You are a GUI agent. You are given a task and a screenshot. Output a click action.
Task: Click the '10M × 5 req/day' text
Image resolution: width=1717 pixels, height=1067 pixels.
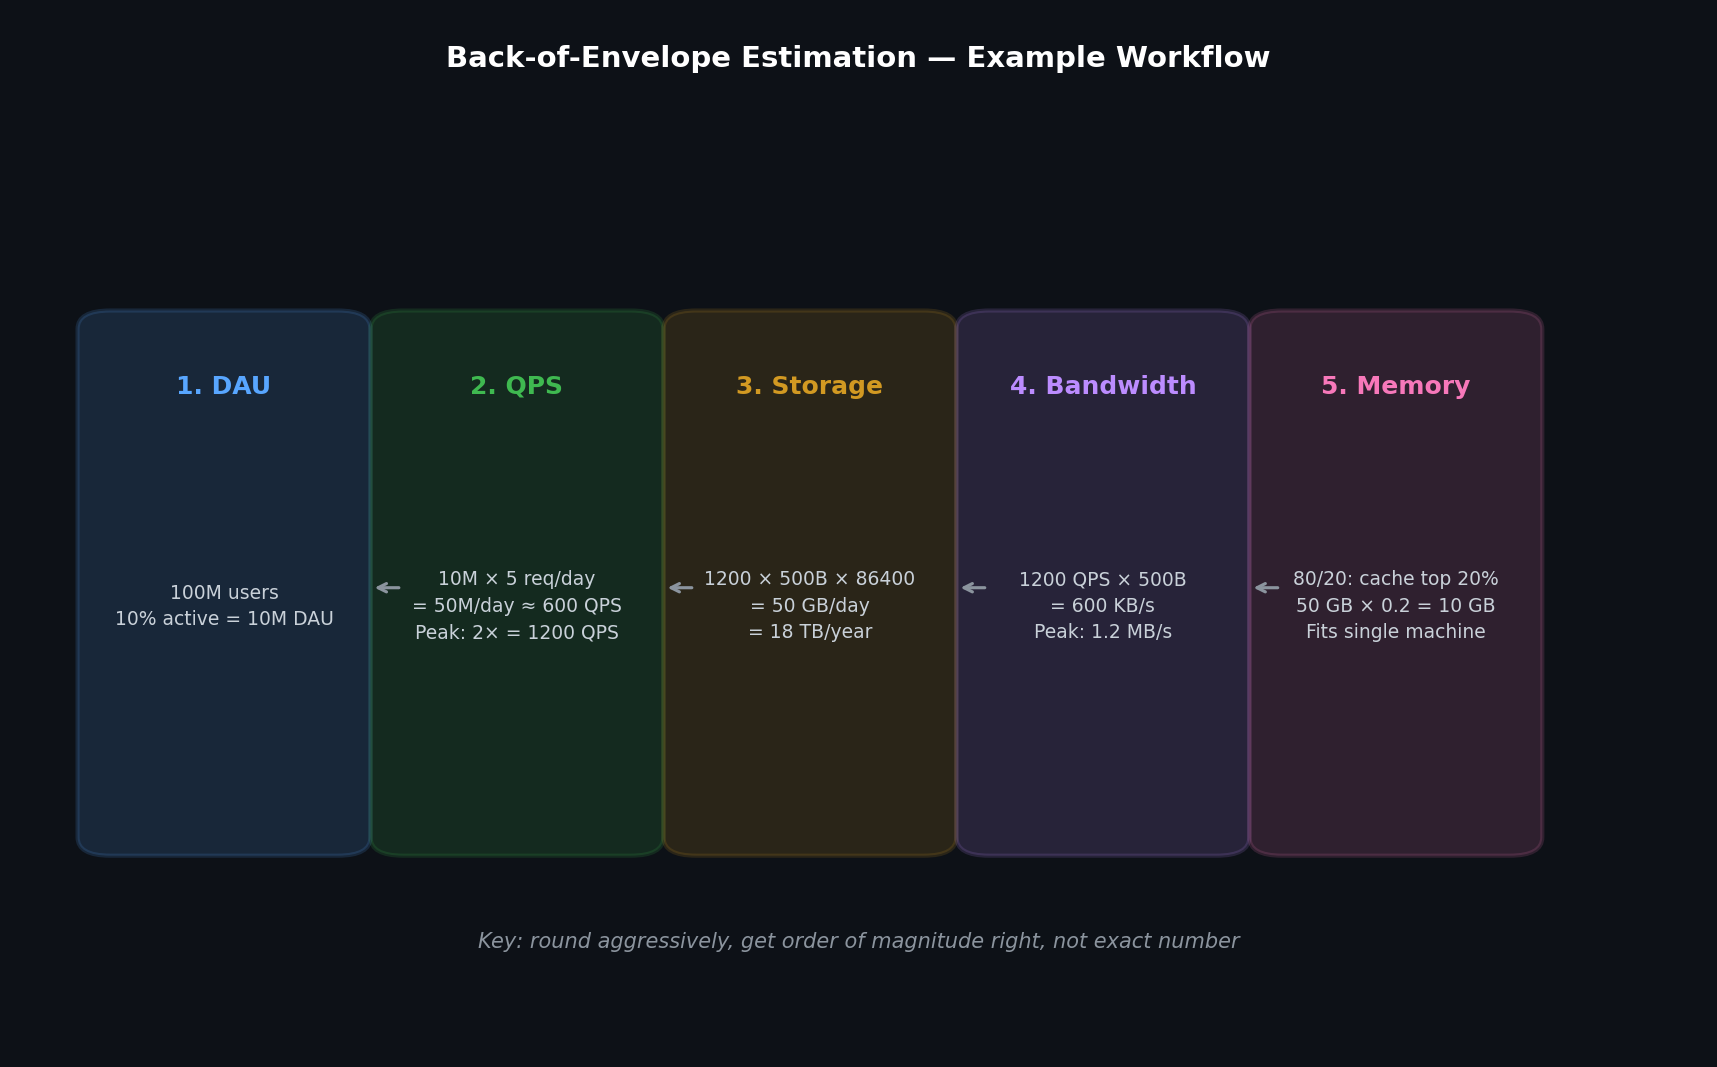tap(517, 579)
